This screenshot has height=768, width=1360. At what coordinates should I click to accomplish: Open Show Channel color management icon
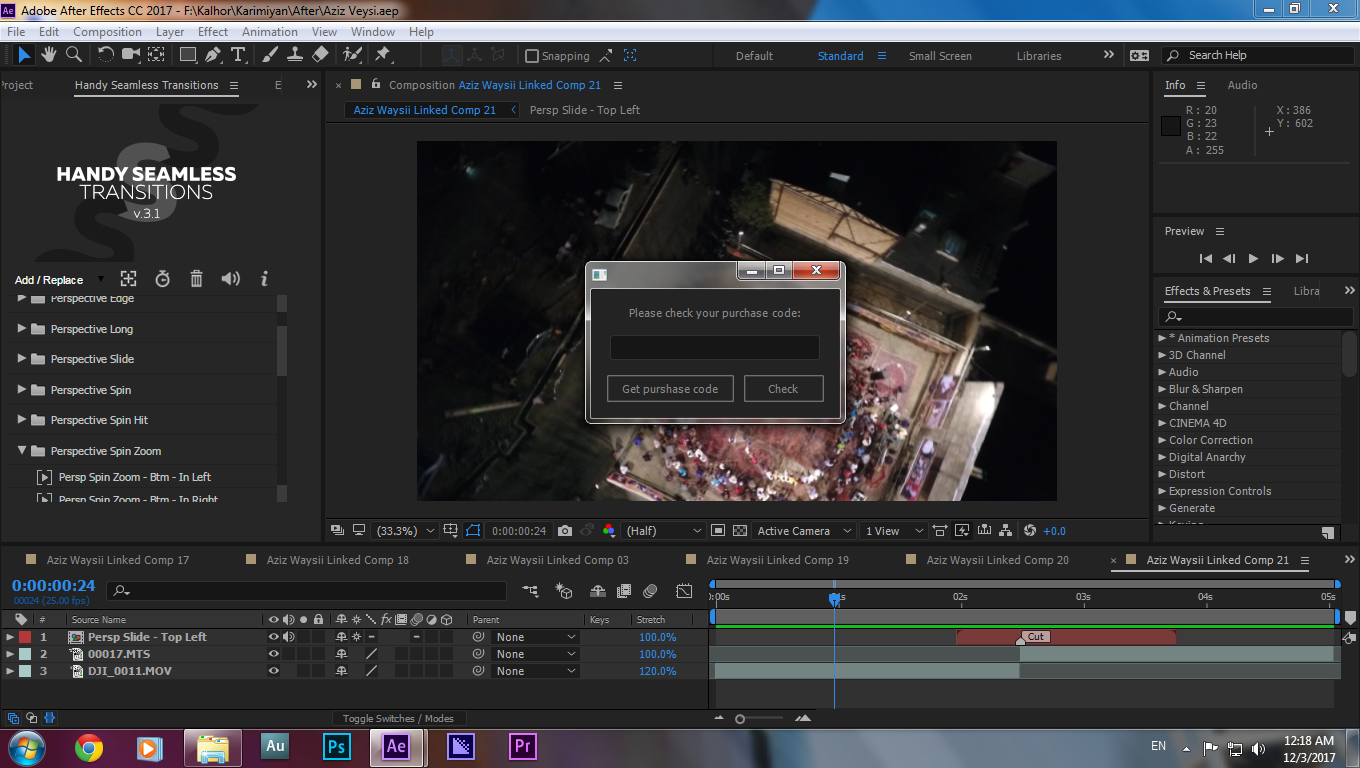(608, 531)
